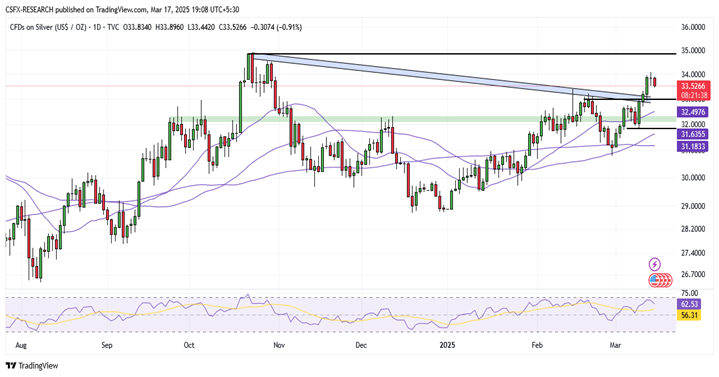Click the Mar label on time axis
The height and width of the screenshot is (377, 719).
[616, 345]
